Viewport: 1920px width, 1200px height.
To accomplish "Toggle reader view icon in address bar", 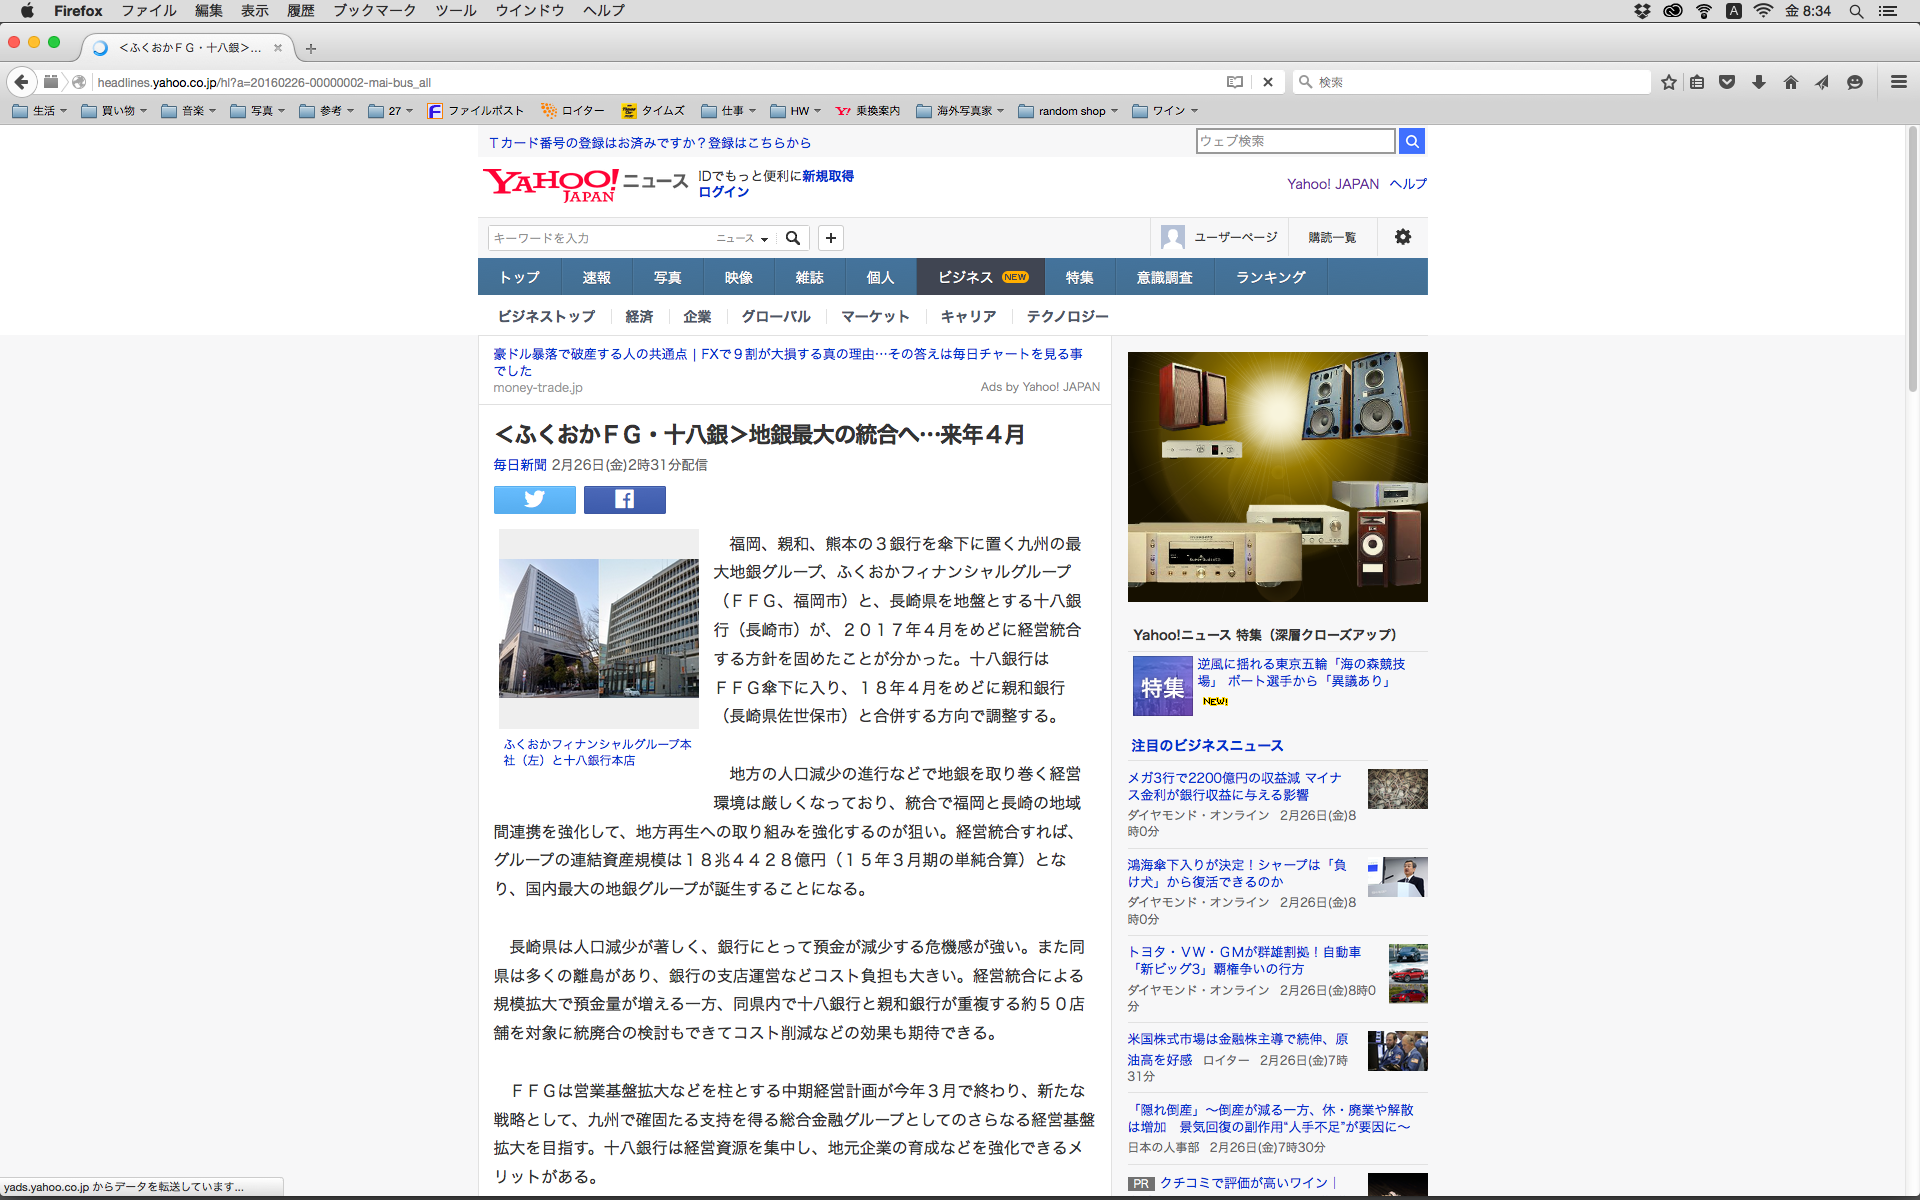I will [1235, 82].
